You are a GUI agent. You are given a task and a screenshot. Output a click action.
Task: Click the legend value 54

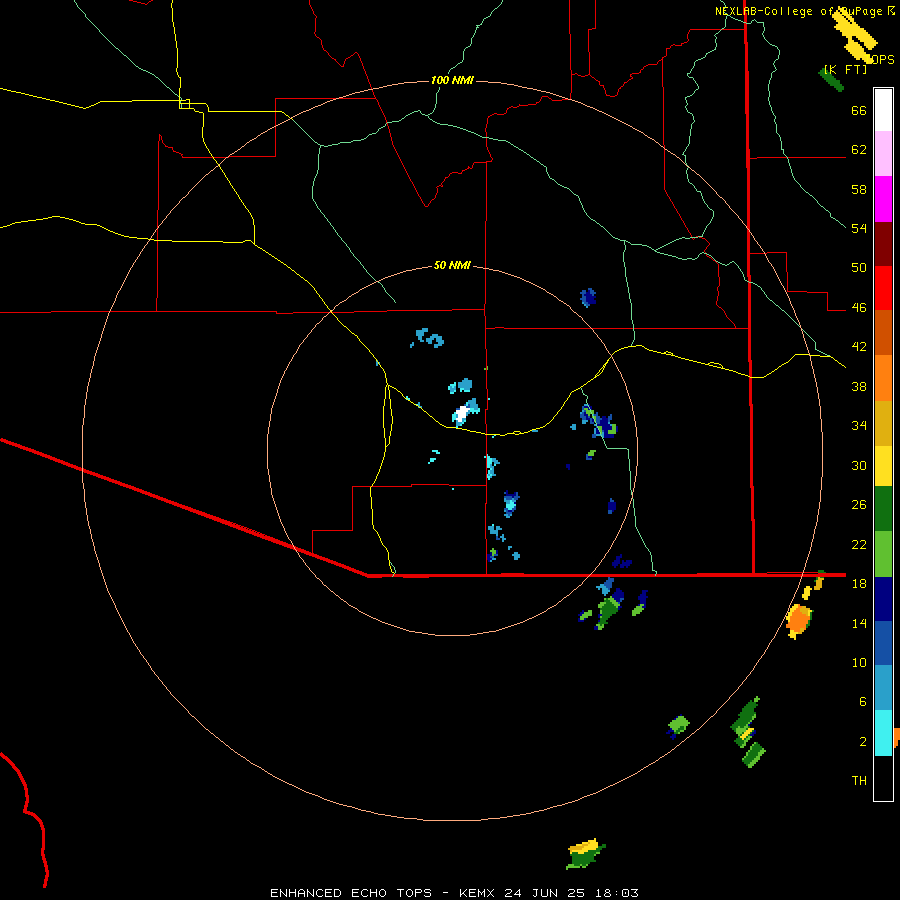859,228
